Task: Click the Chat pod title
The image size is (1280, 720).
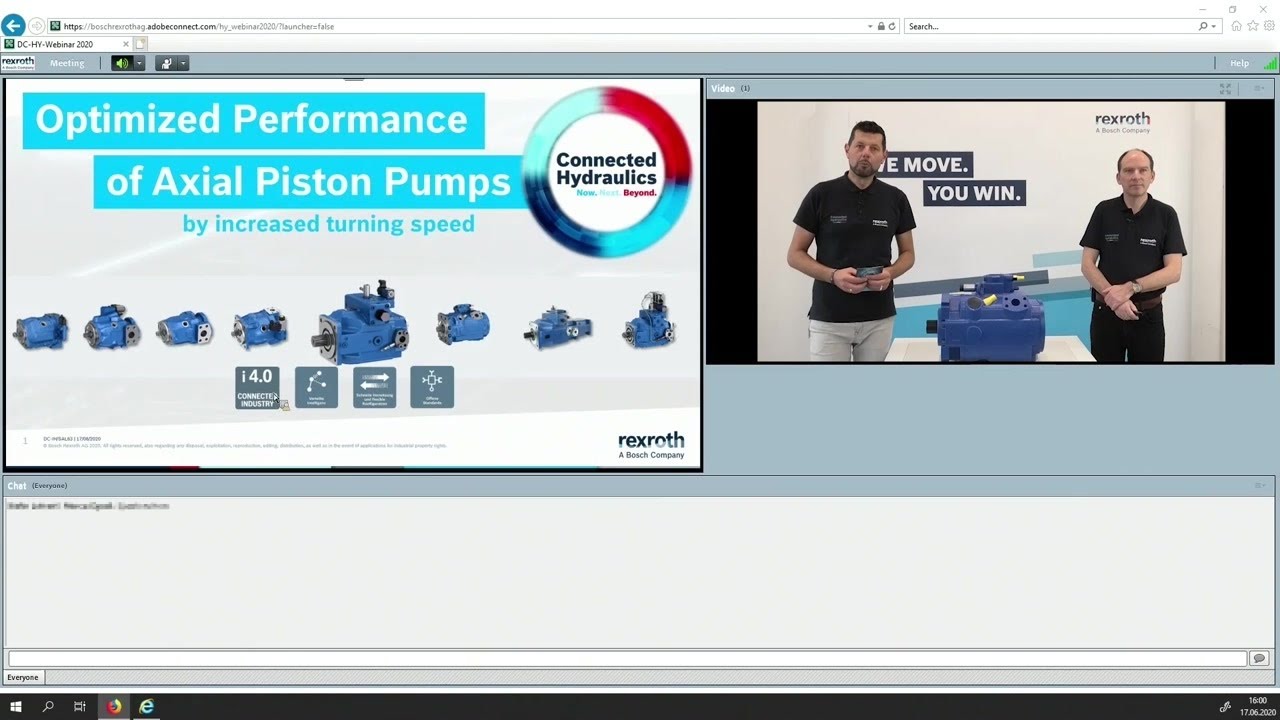Action: 17,486
